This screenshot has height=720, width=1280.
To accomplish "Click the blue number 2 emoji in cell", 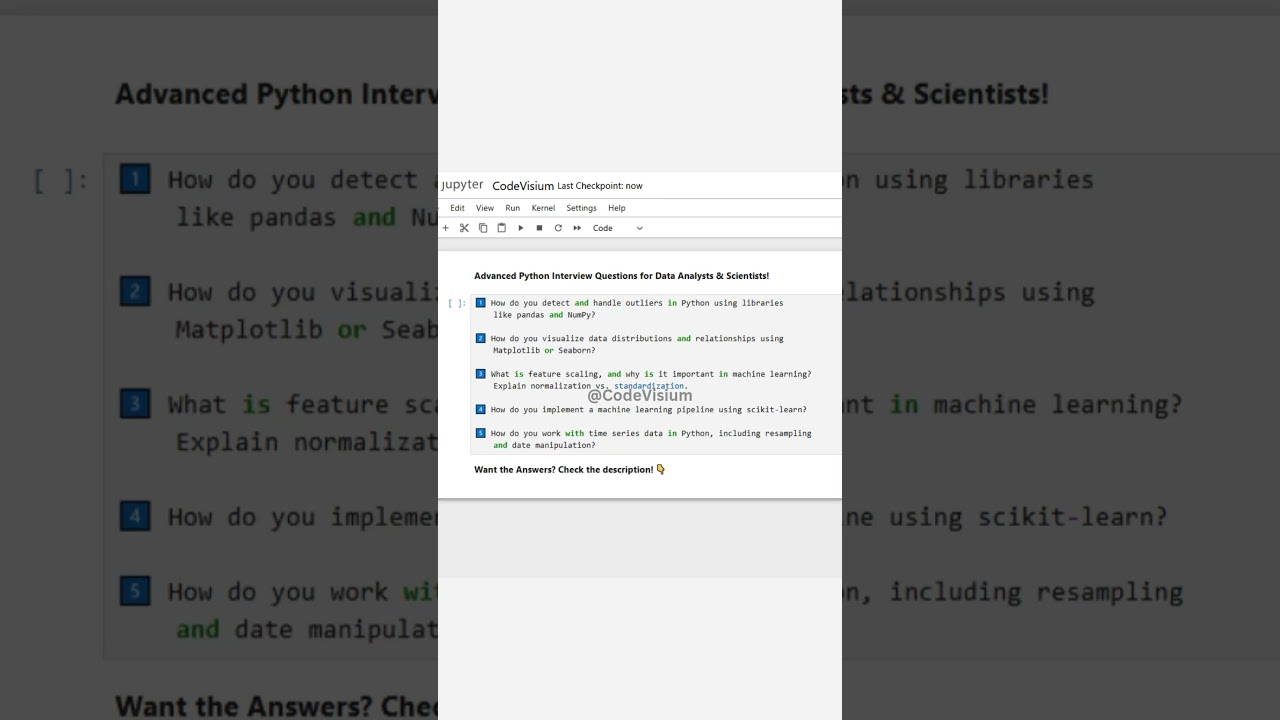I will pyautogui.click(x=481, y=338).
